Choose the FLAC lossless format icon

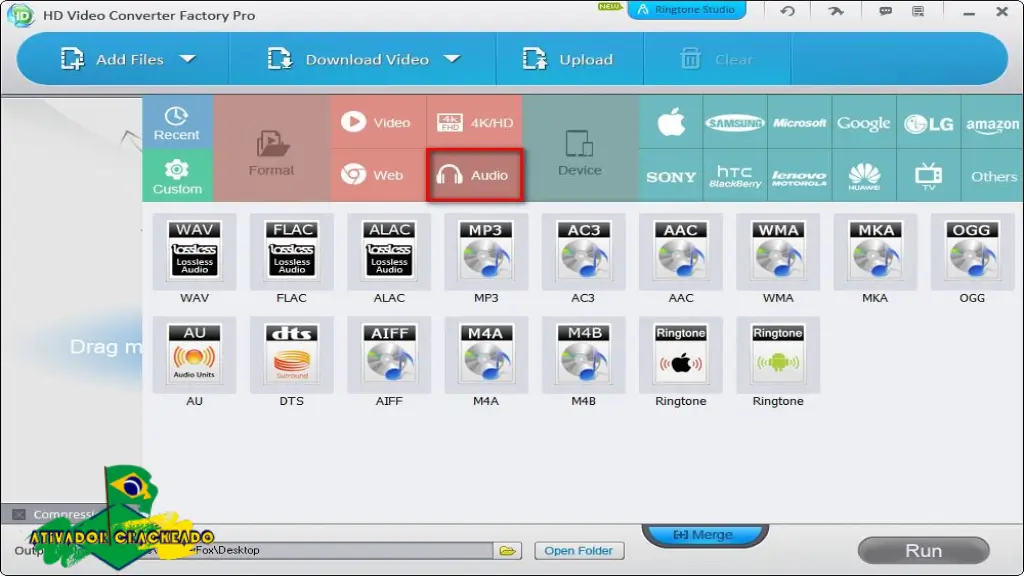291,252
